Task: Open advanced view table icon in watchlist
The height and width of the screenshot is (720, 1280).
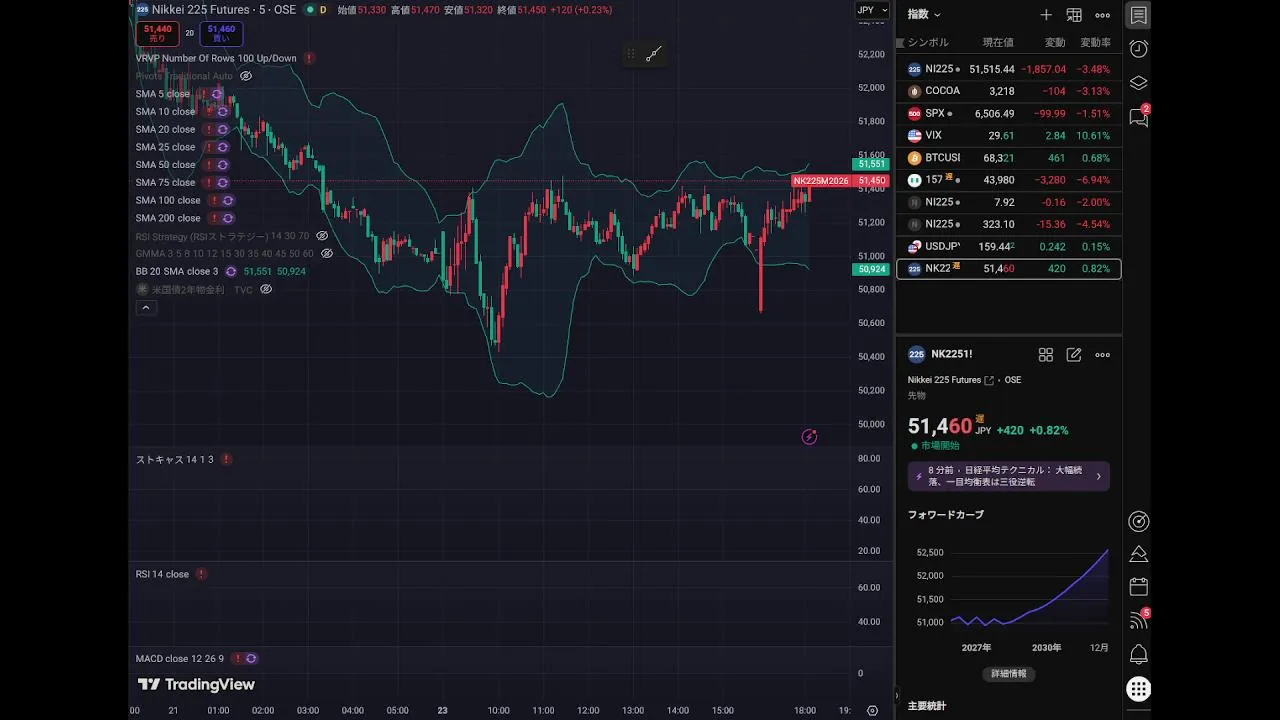Action: click(1074, 15)
